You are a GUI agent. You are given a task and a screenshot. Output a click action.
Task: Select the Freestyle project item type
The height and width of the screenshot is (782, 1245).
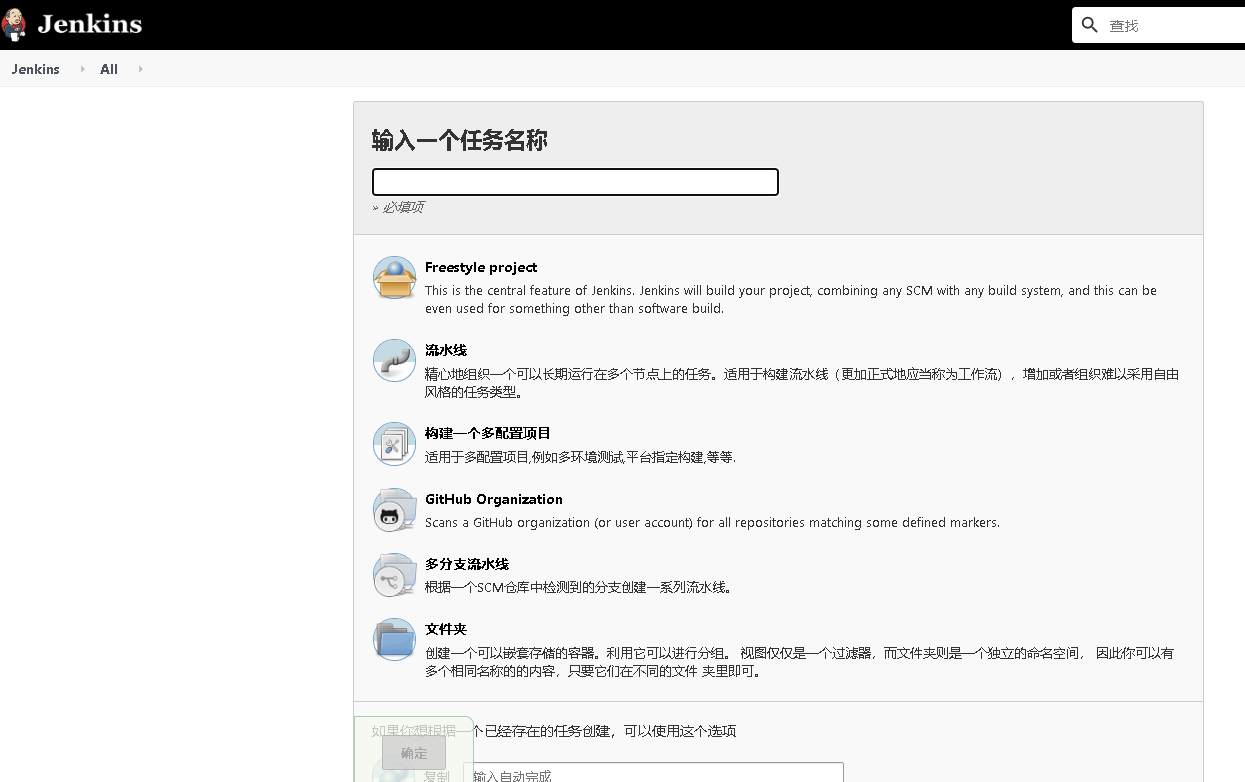(480, 267)
